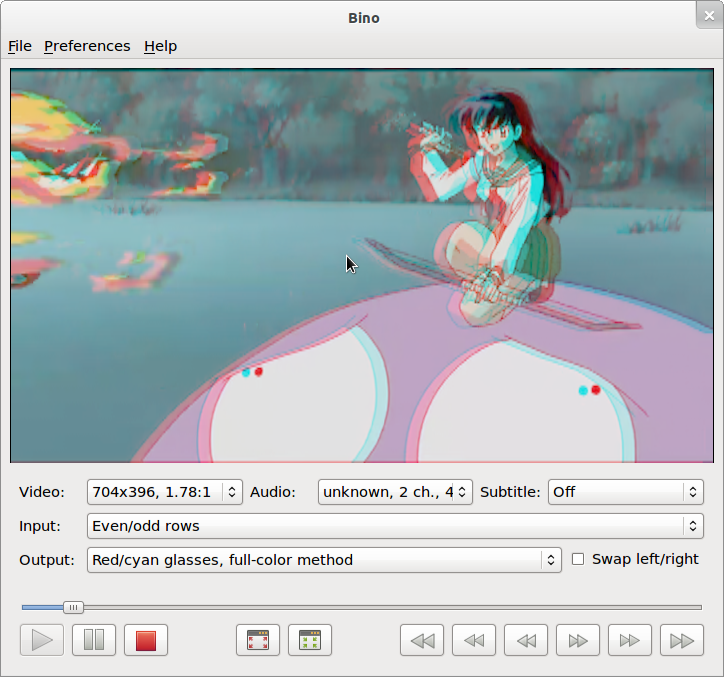Open the Subtitle dropdown set to Off
Image resolution: width=724 pixels, height=677 pixels.
tap(626, 492)
